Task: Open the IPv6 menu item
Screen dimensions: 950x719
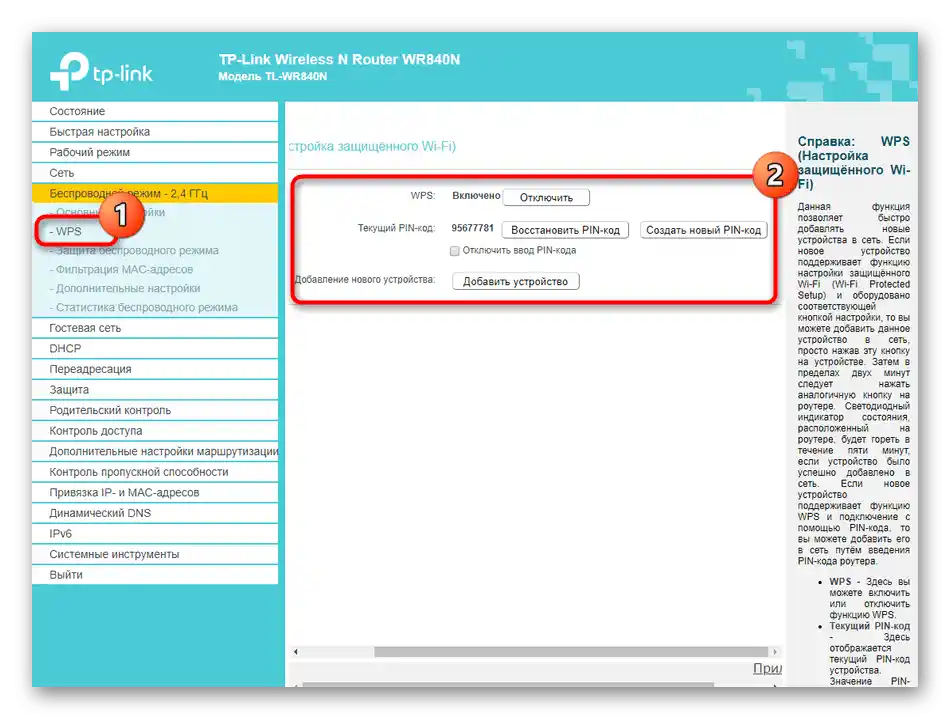Action: (155, 534)
